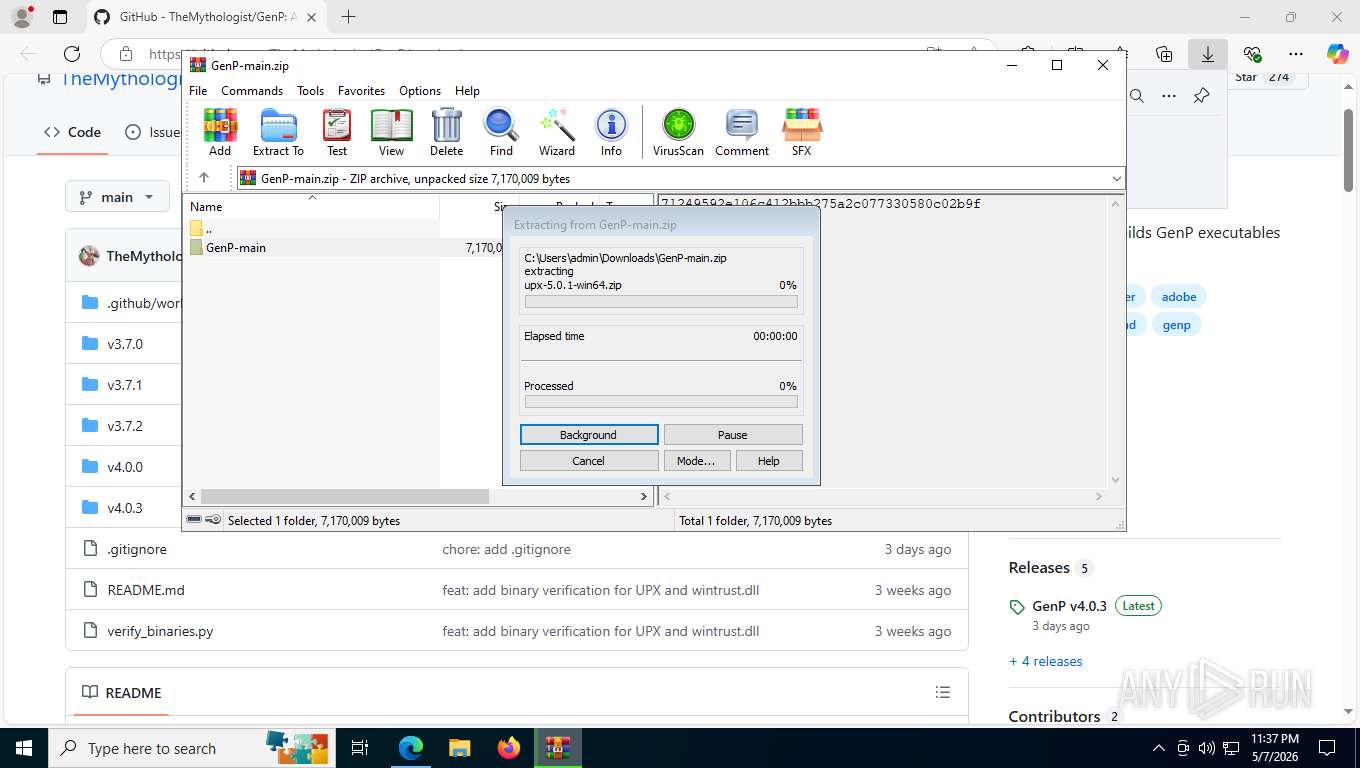Open WinRAR Options menu
This screenshot has height=768, width=1360.
(420, 90)
